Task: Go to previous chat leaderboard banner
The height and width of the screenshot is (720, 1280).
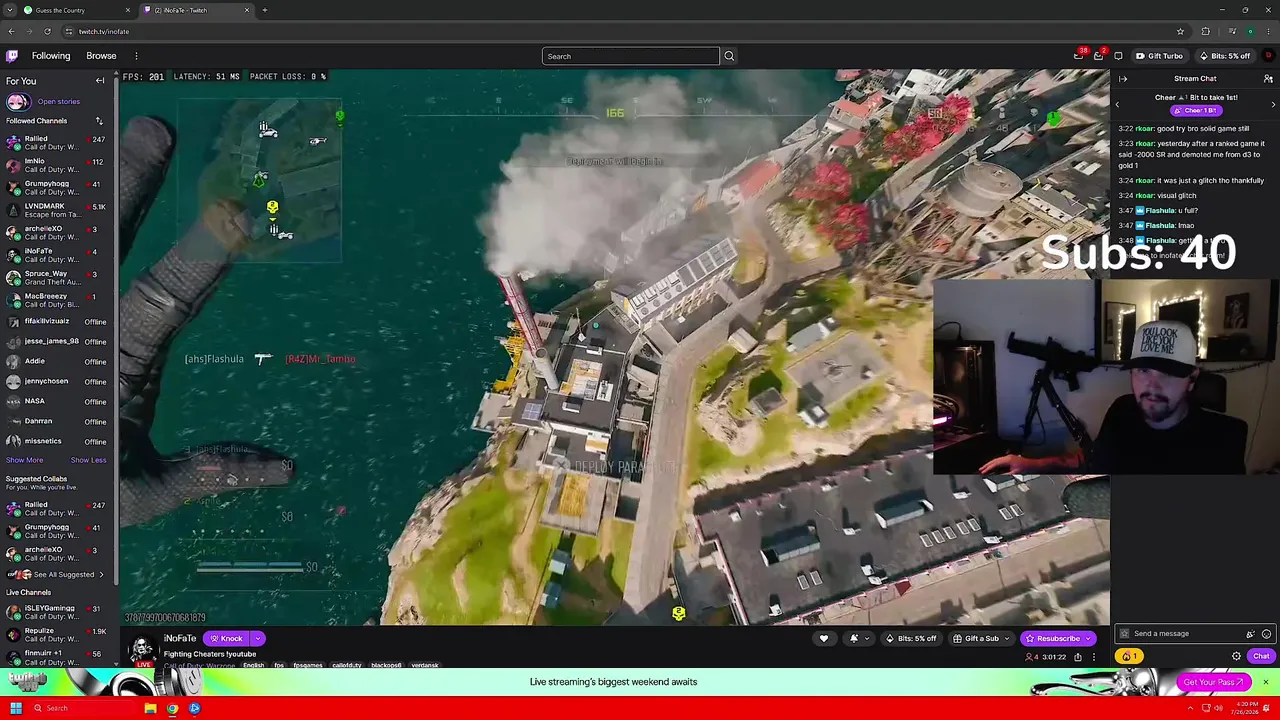Action: pos(1117,104)
